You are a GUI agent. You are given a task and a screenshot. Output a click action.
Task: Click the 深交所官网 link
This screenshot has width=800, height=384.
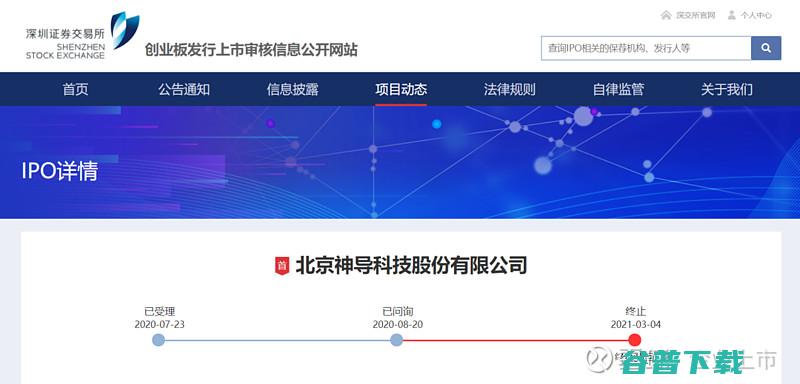pyautogui.click(x=696, y=15)
